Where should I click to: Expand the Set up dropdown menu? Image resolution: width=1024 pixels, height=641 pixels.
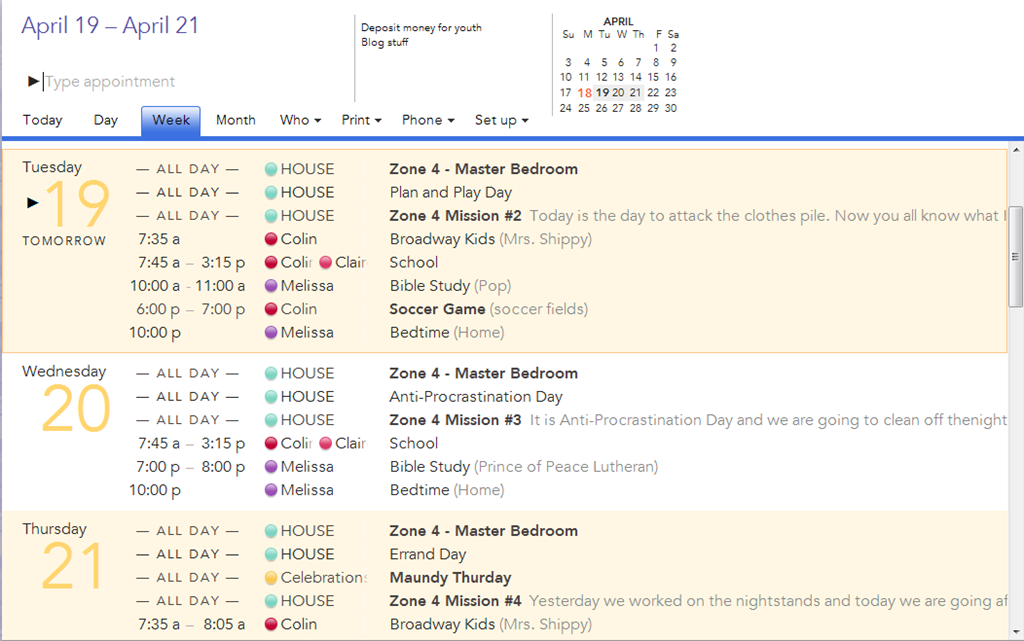coord(502,120)
